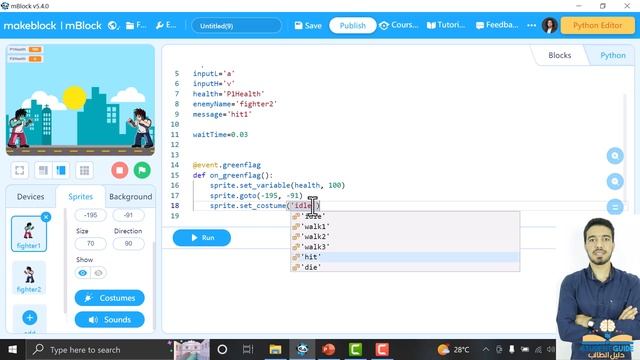This screenshot has height=360, width=640.
Task: Switch to the Blocks tab
Action: pyautogui.click(x=559, y=55)
